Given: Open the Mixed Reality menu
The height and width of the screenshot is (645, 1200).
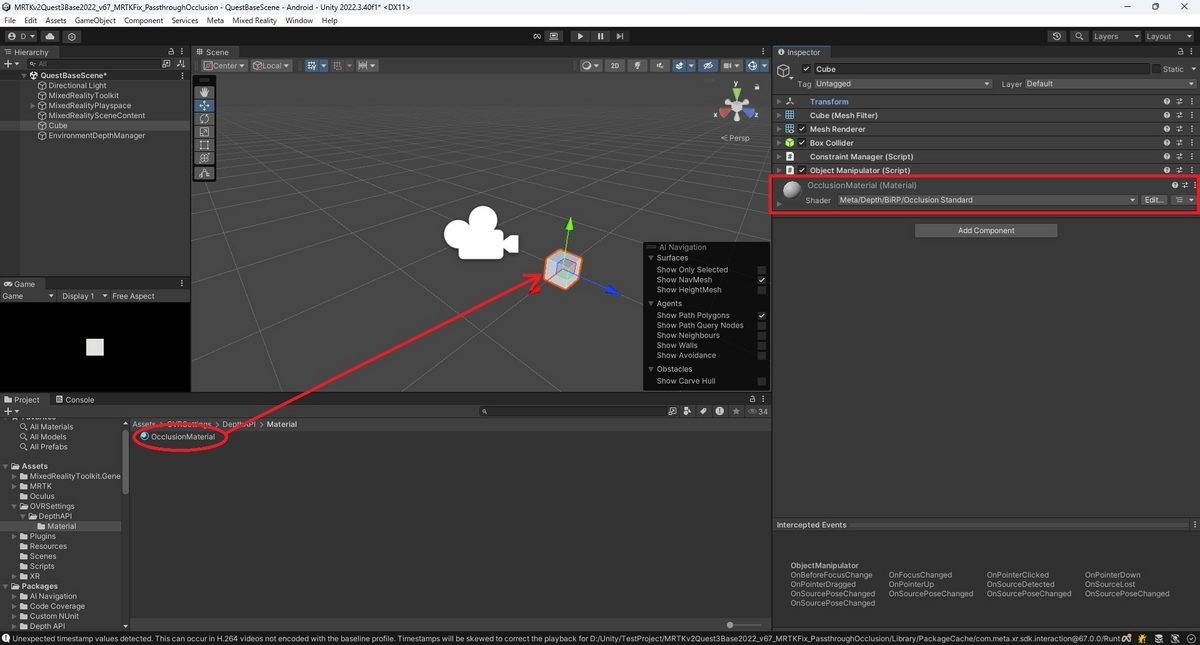Looking at the screenshot, I should [x=254, y=19].
